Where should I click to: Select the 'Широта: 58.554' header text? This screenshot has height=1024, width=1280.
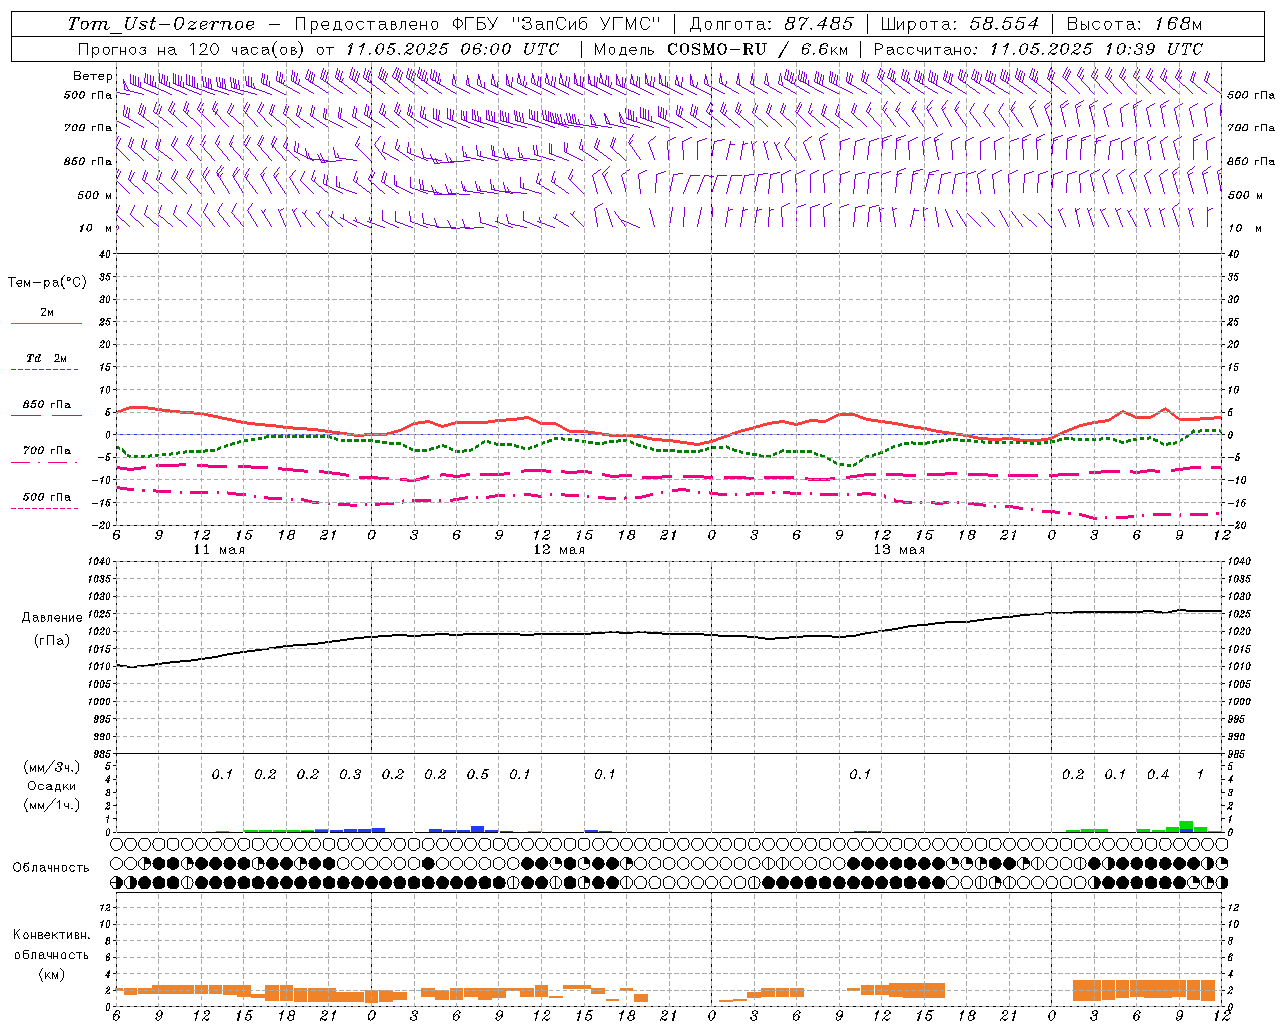[960, 24]
